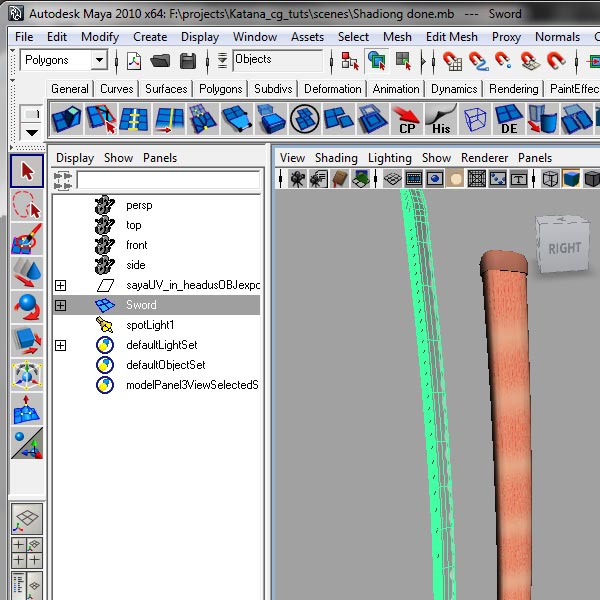Open the Polygons menu set dropdown
This screenshot has height=600, width=600.
pos(99,60)
